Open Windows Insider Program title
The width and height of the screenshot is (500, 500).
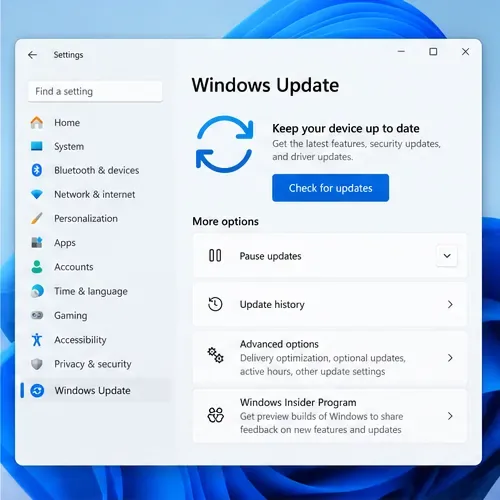point(298,402)
